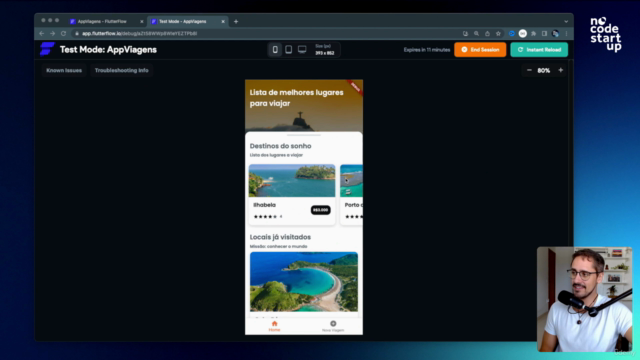Open the Nova Viagem tab in preview
The width and height of the screenshot is (640, 360).
(333, 326)
